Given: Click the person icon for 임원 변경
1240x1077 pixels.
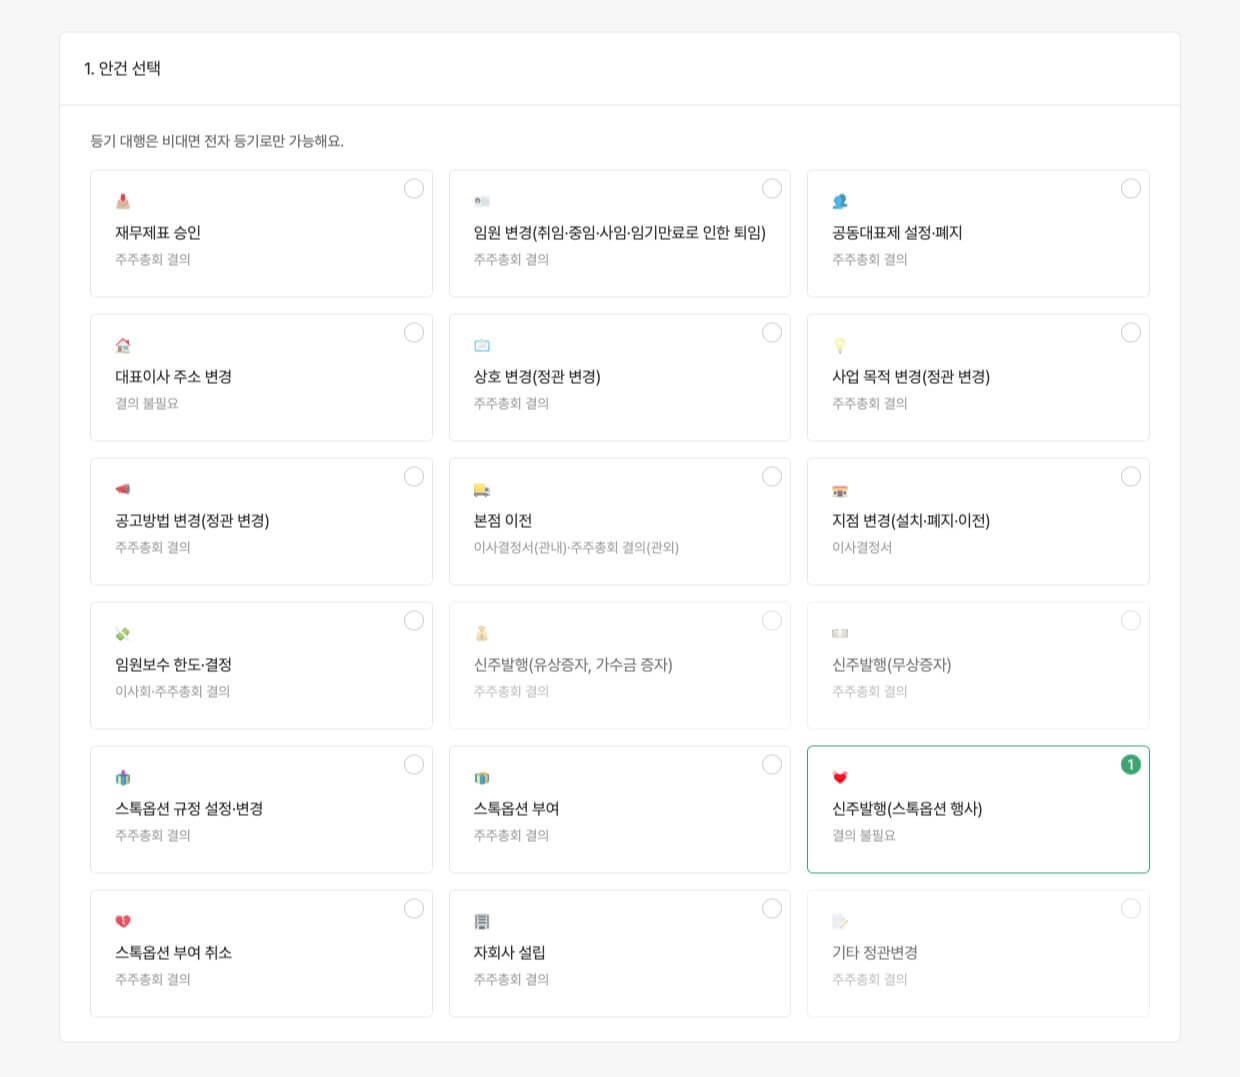Looking at the screenshot, I should tap(481, 200).
